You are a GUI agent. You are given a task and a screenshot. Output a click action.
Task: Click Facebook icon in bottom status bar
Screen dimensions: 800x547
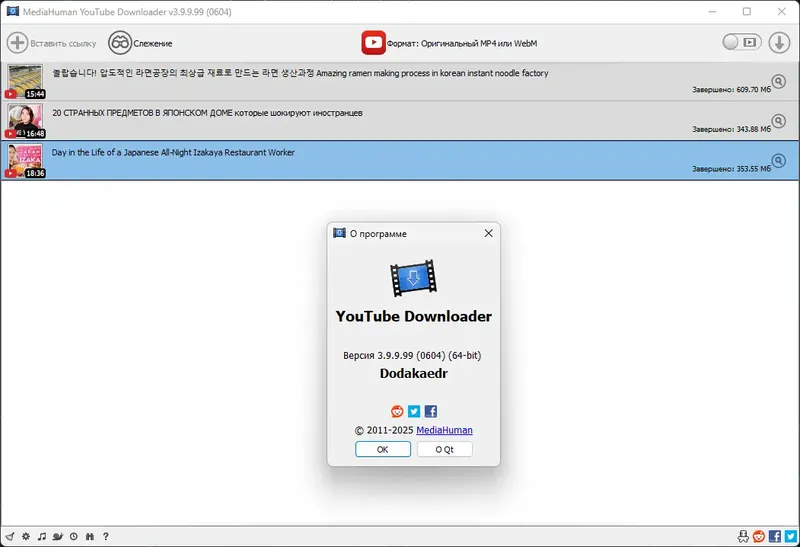[775, 536]
